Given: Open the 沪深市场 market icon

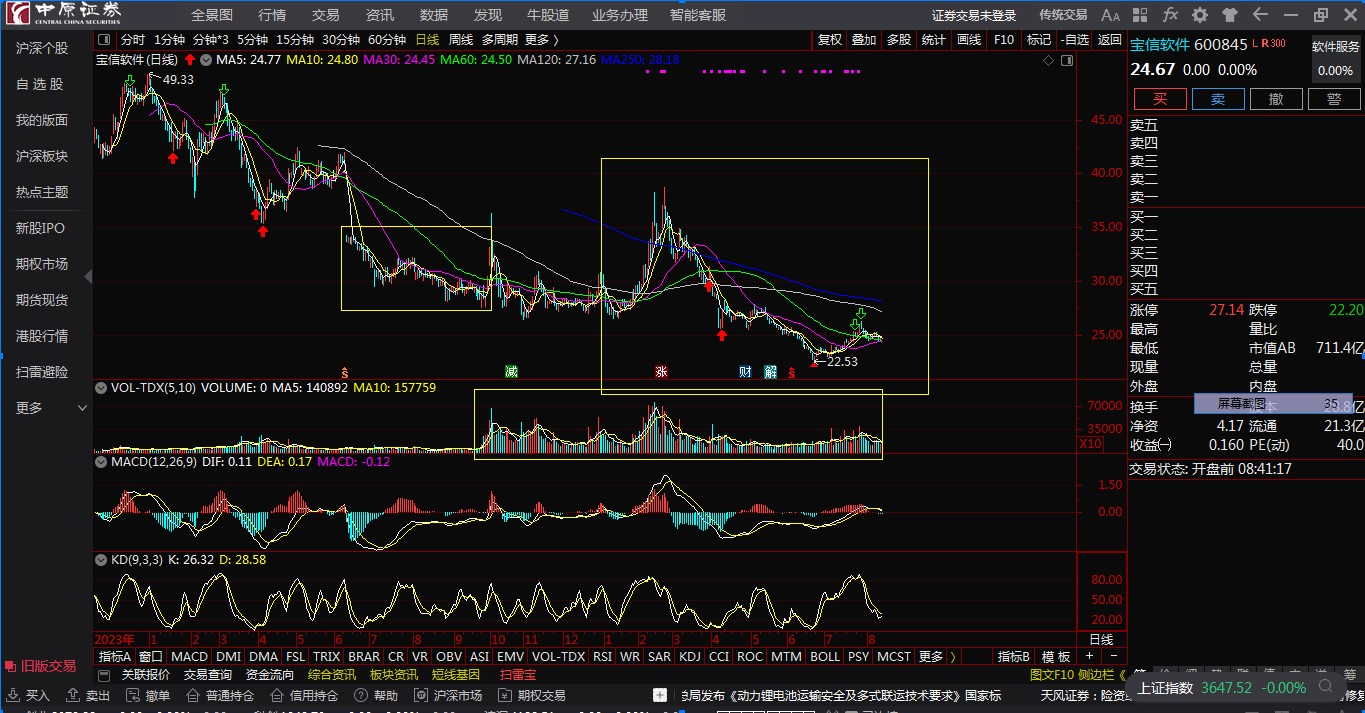Looking at the screenshot, I should (422, 695).
